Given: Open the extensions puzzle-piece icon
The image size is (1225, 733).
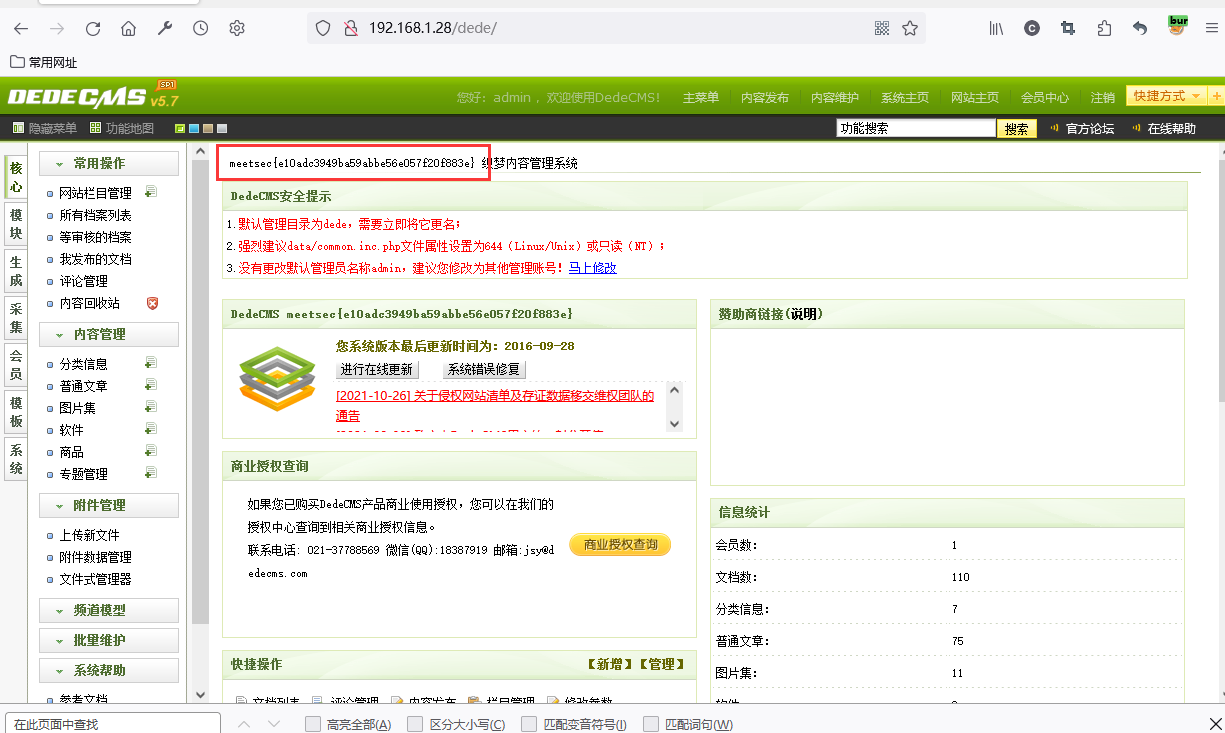Looking at the screenshot, I should click(1104, 28).
